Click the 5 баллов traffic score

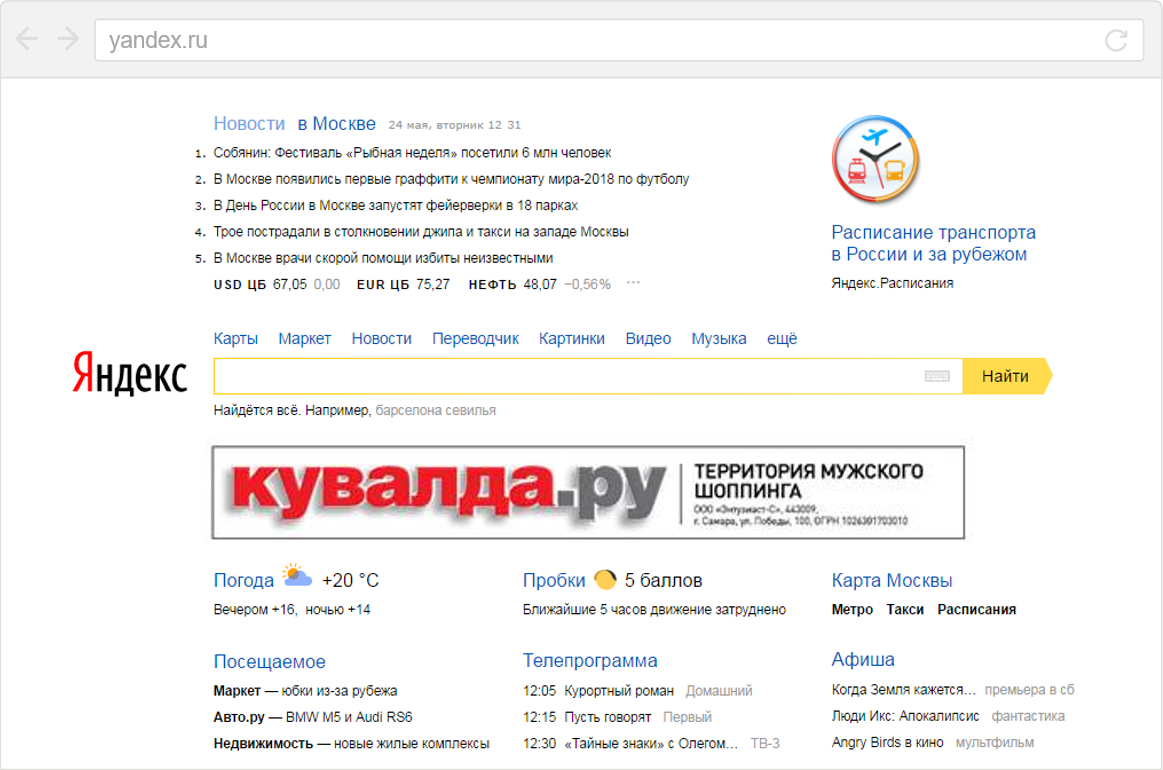[663, 580]
